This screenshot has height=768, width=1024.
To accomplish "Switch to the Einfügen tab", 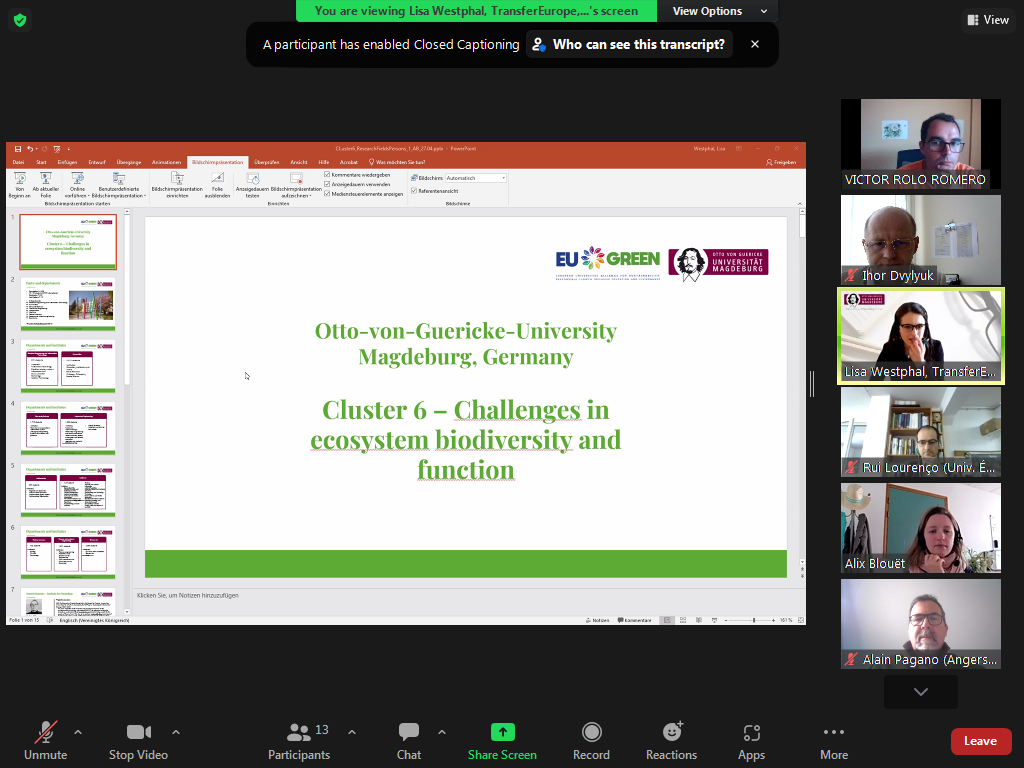I will click(x=67, y=162).
